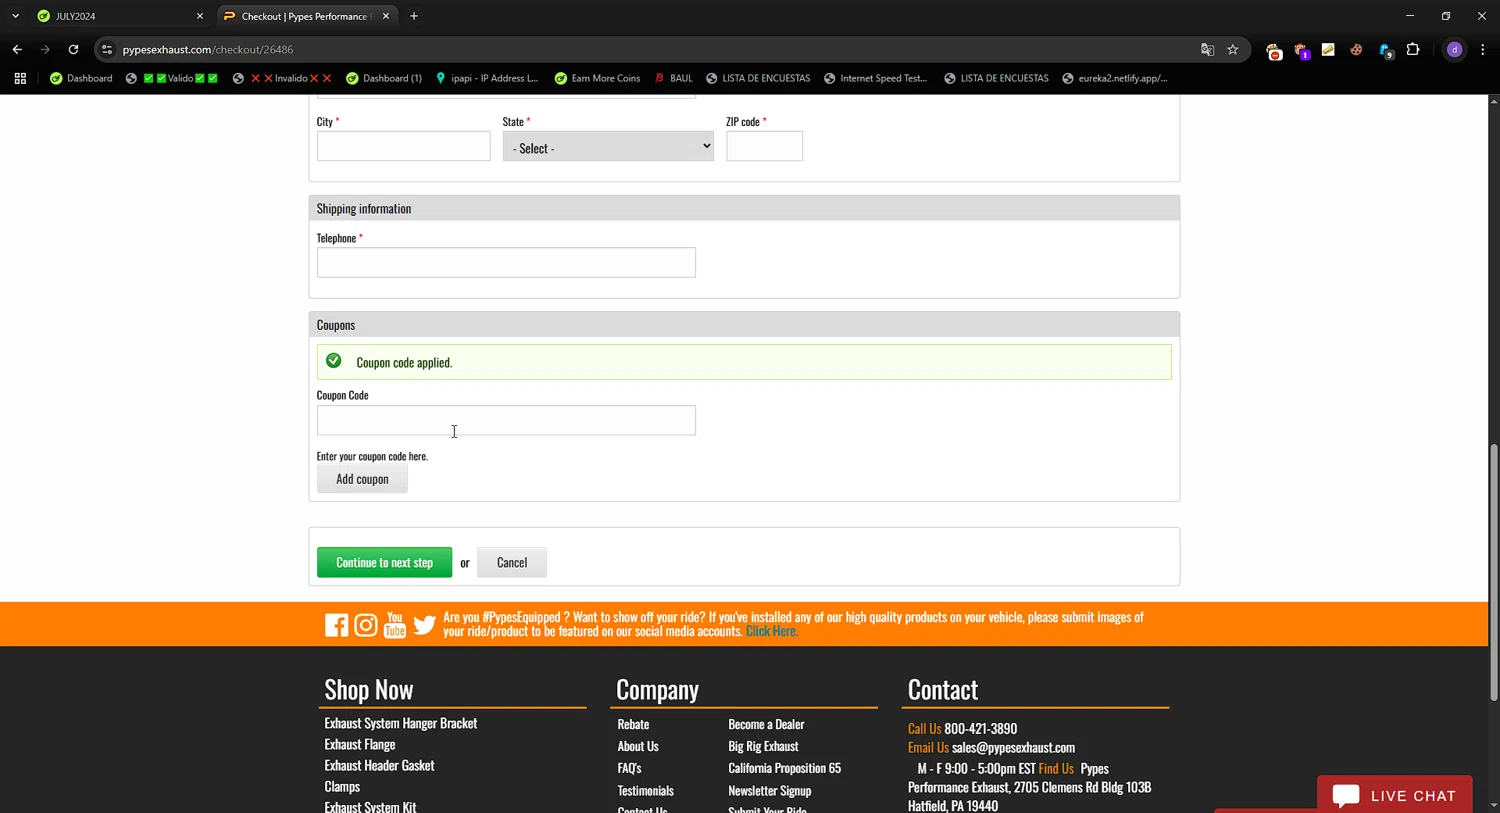Open the Dashboard (1) bookmark

[384, 78]
